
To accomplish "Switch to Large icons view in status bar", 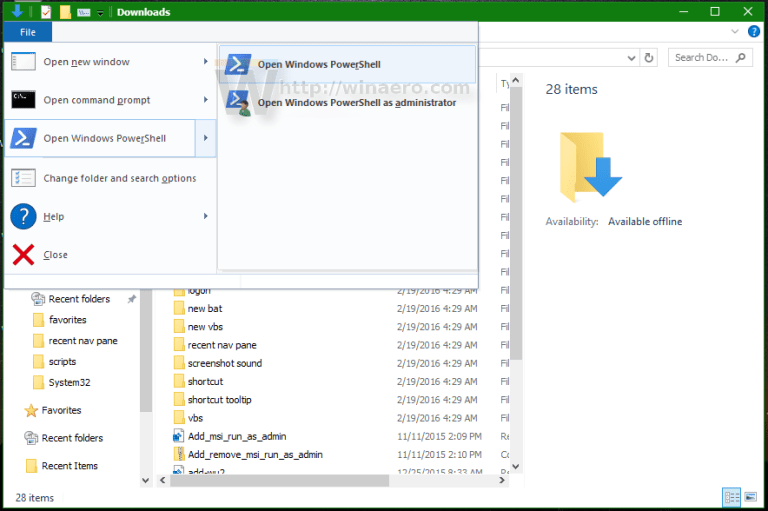I will click(x=750, y=498).
